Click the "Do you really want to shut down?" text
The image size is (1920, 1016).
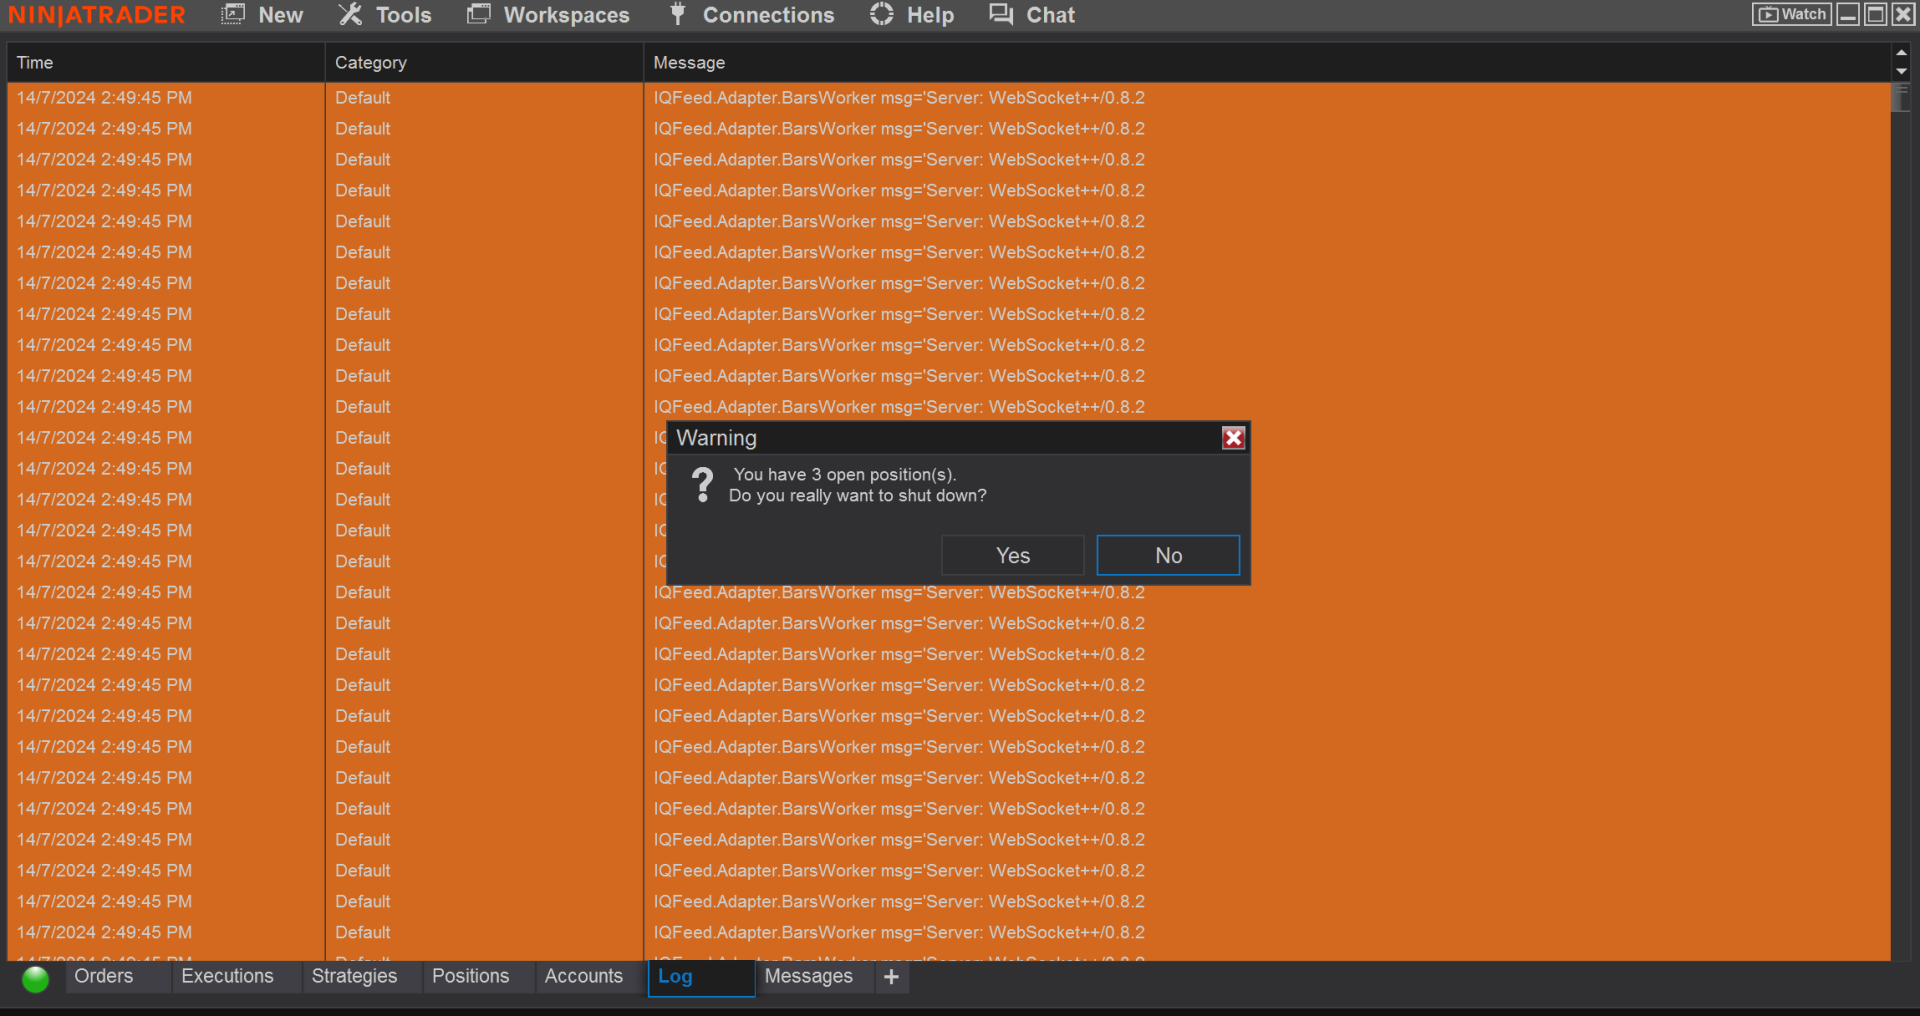coord(858,496)
